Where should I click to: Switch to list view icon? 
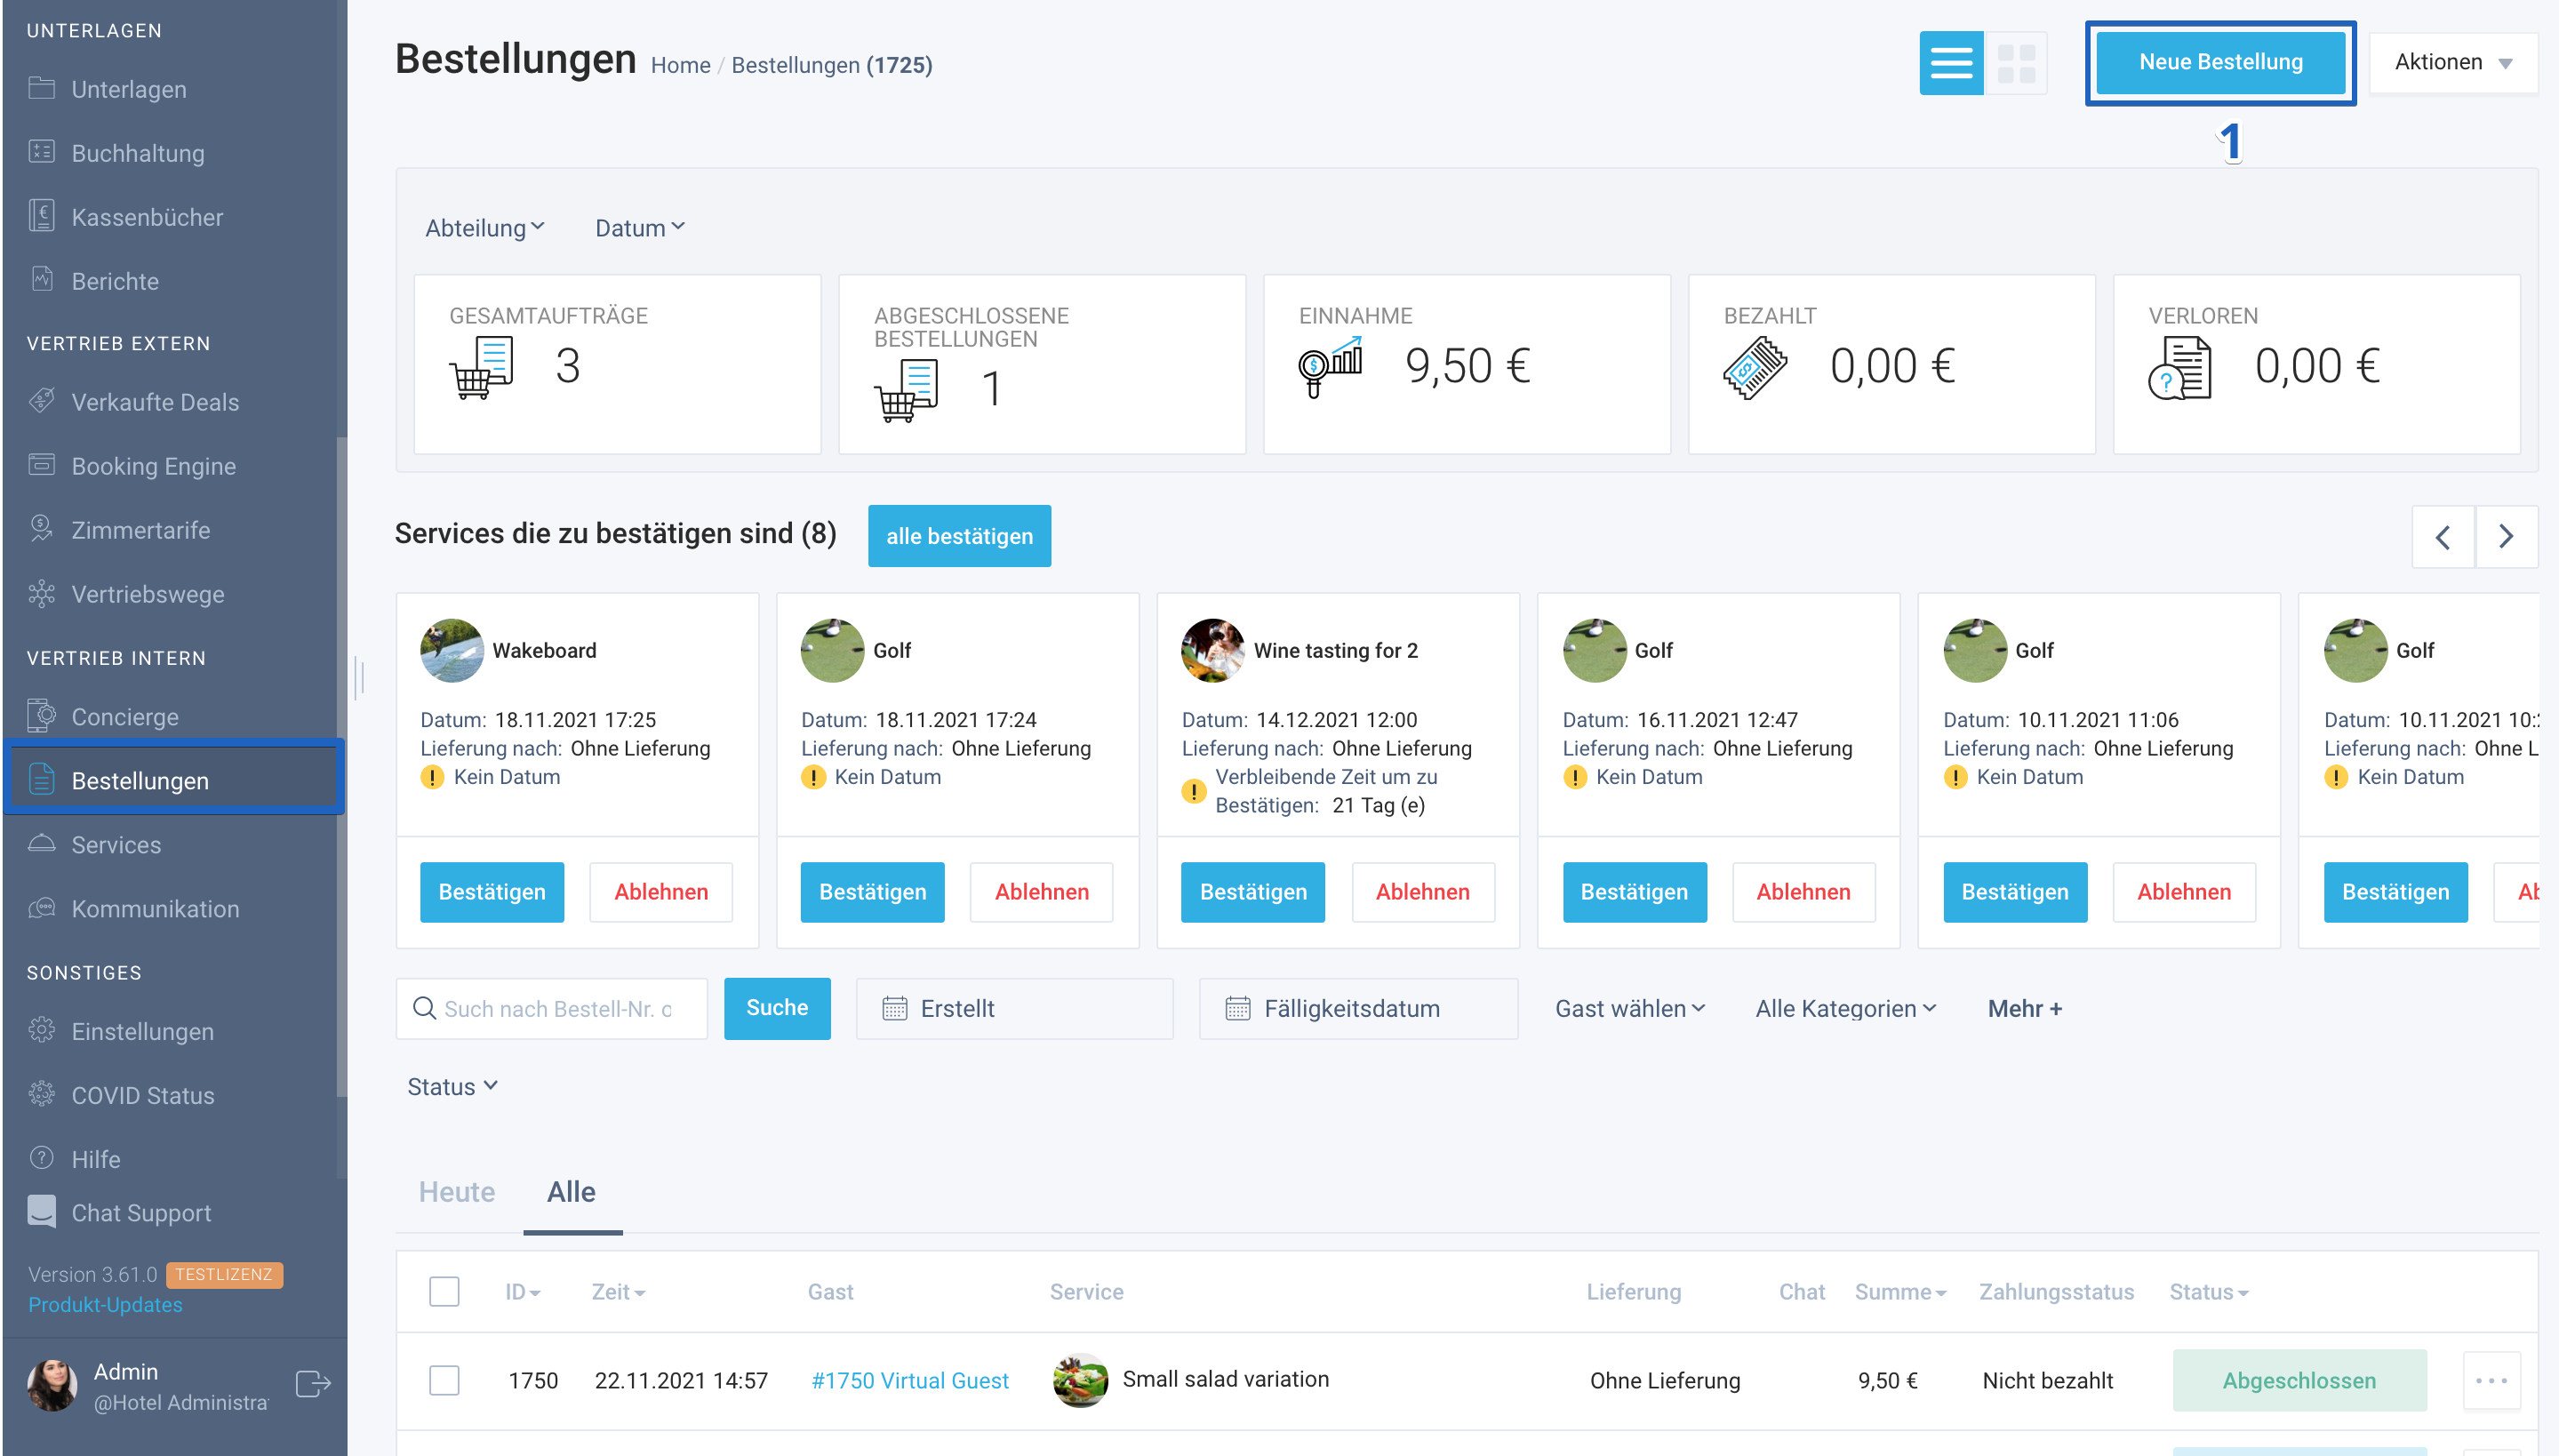point(1950,63)
